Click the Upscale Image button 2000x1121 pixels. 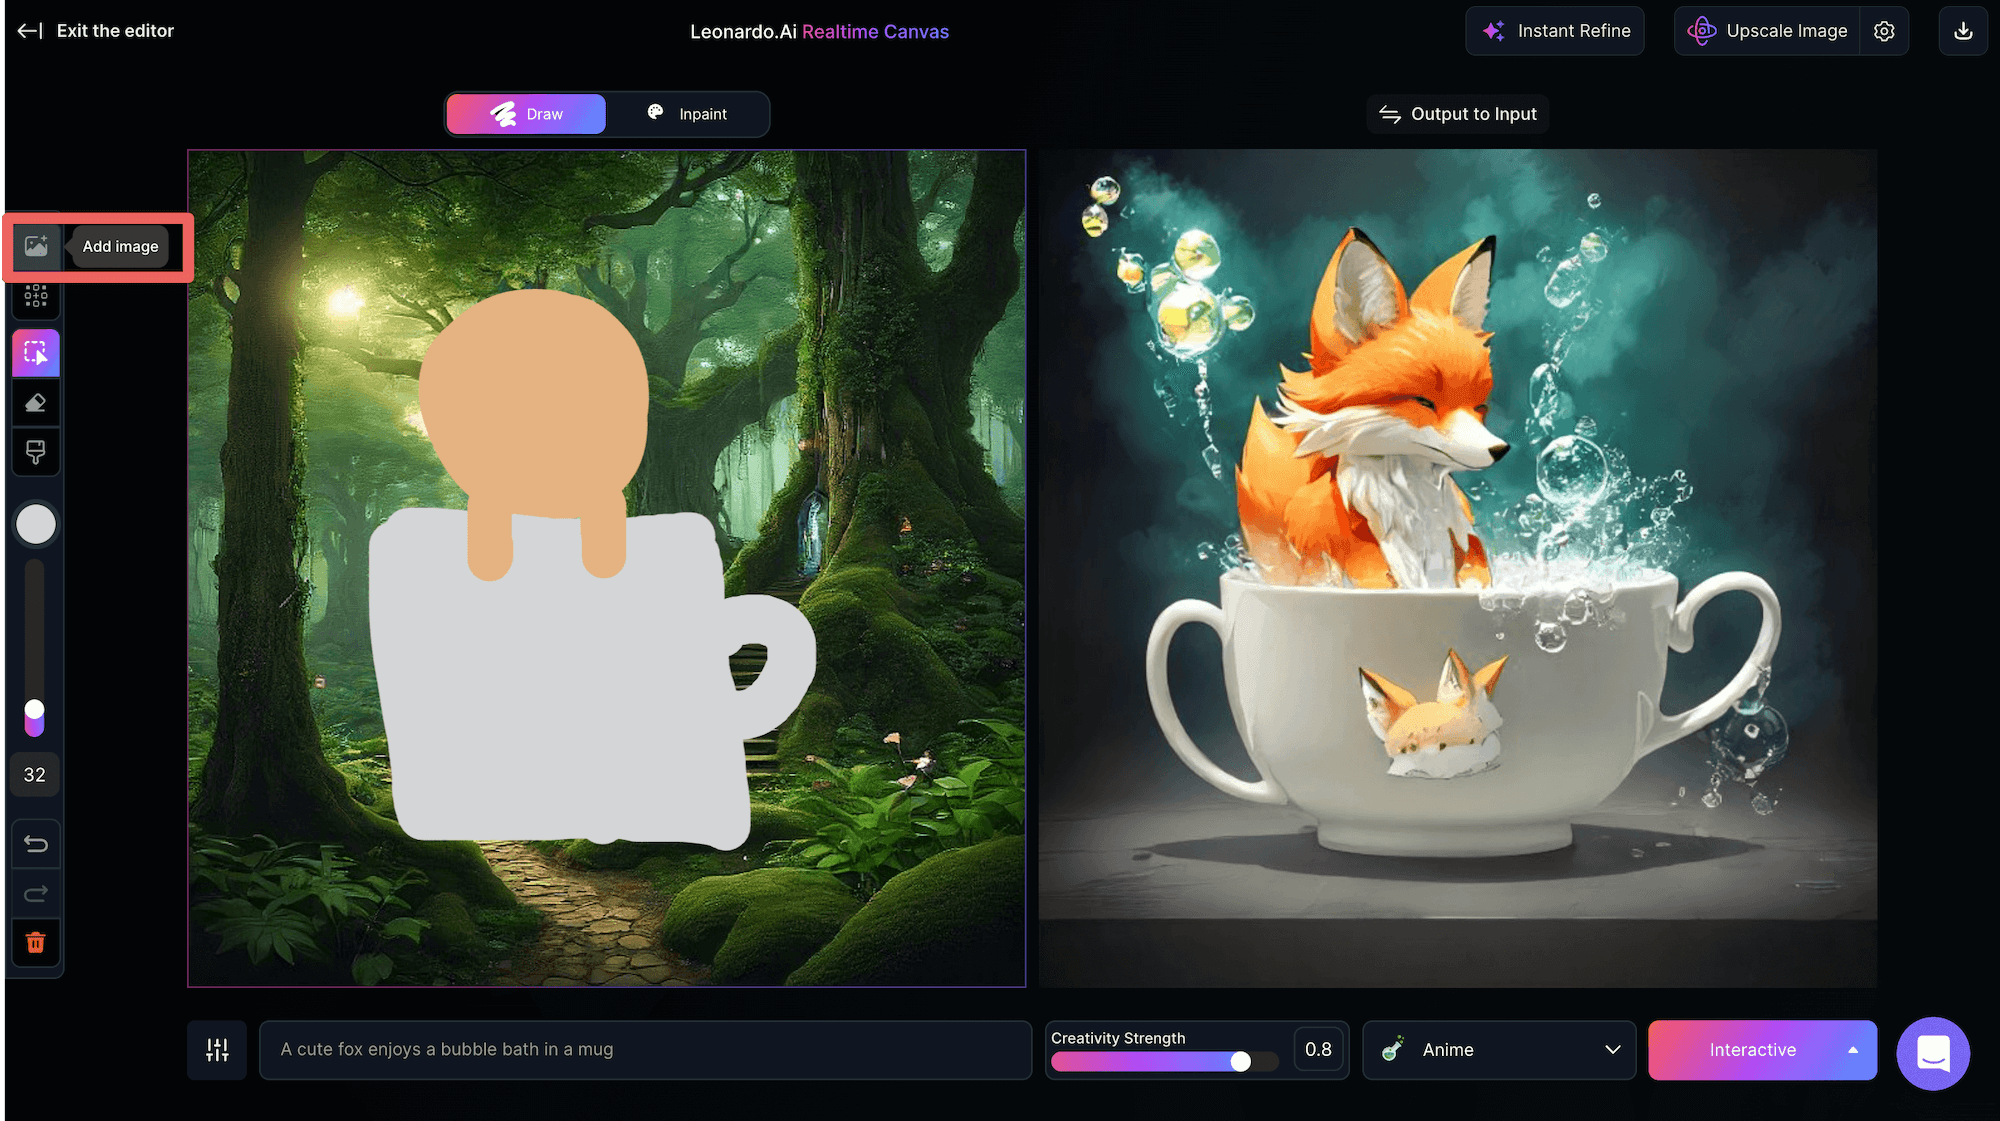pos(1768,31)
